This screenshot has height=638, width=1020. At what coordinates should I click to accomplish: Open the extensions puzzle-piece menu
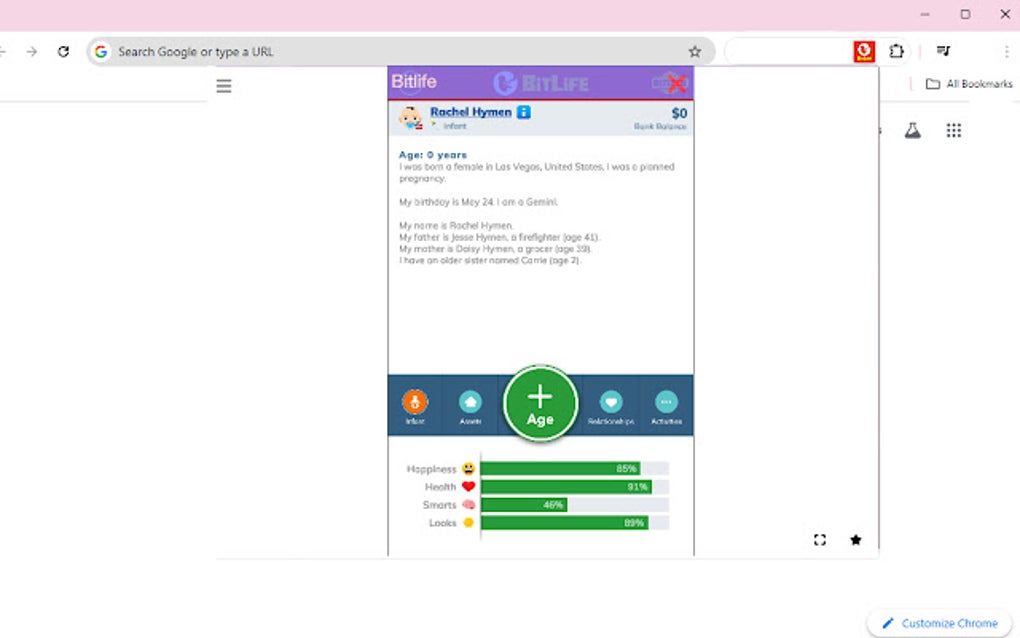click(896, 51)
